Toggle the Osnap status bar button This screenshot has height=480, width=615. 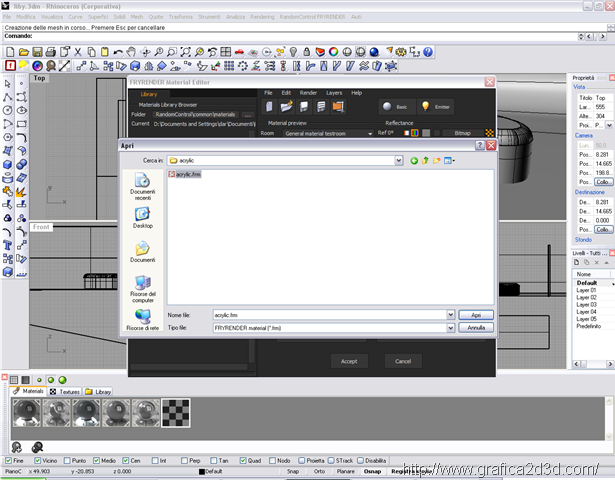point(372,471)
